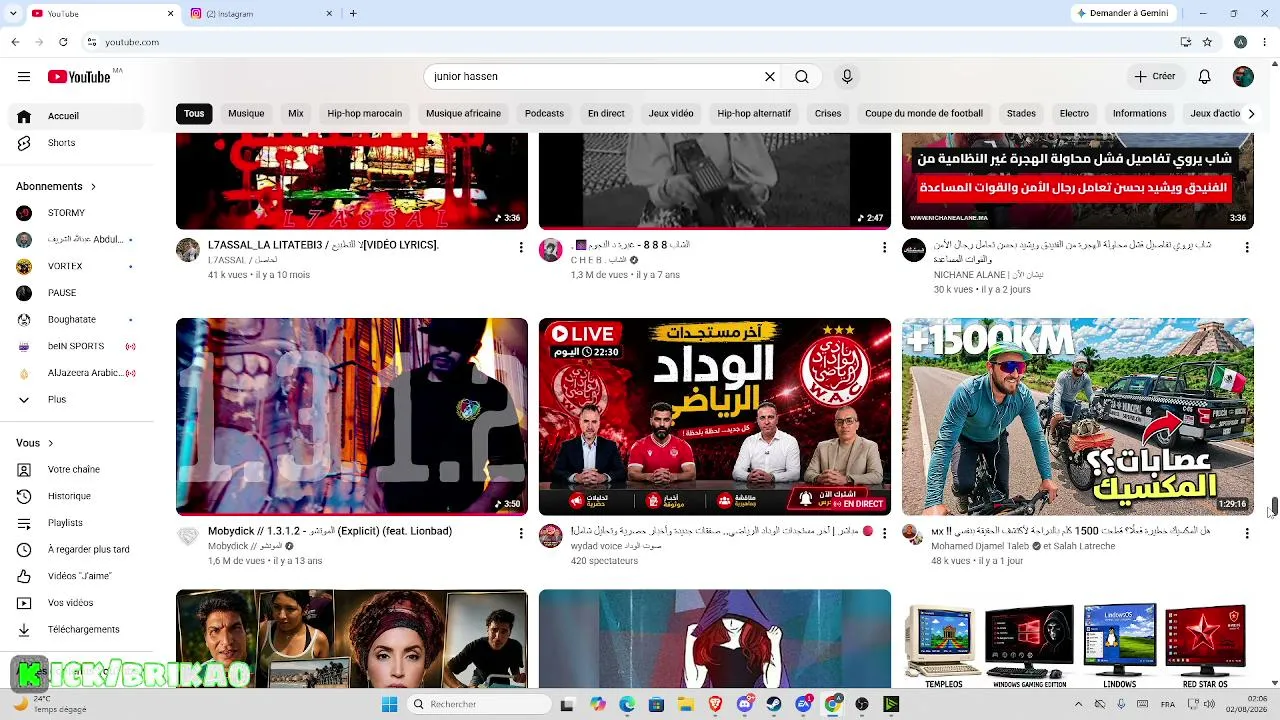Open the Instagram browser tab

point(260,14)
